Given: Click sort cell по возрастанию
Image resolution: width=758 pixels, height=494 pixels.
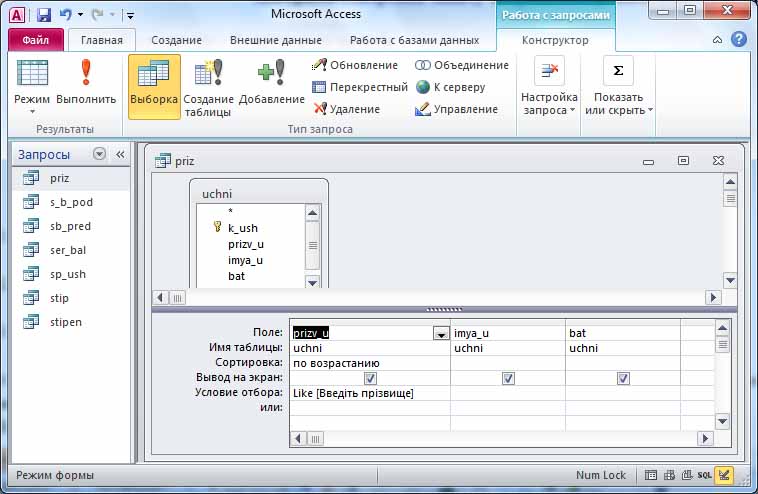Looking at the screenshot, I should [370, 363].
